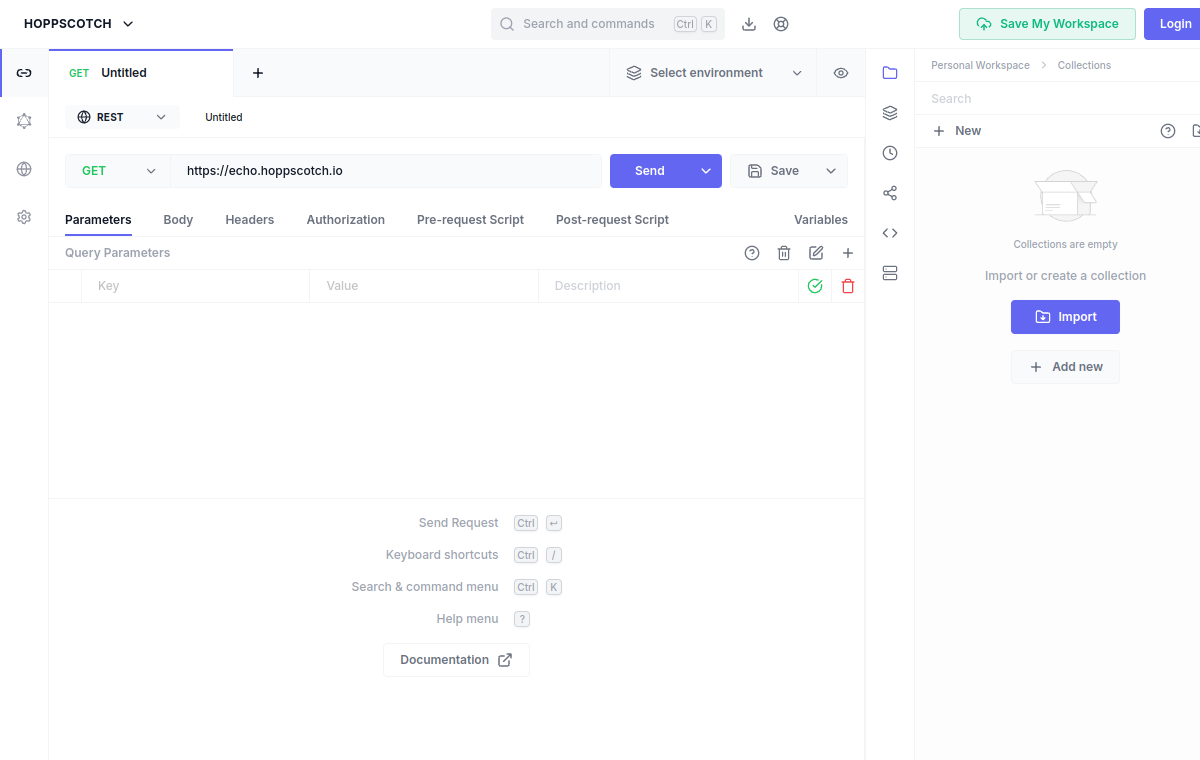Open the Shared requests share icon
The width and height of the screenshot is (1200, 760).
(x=890, y=193)
